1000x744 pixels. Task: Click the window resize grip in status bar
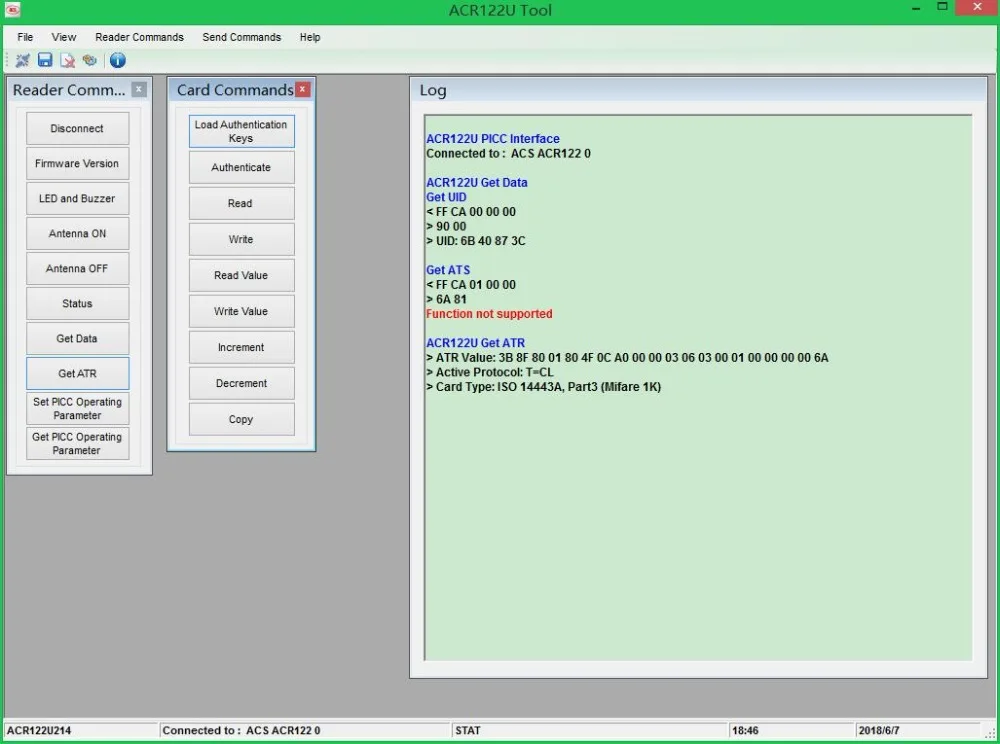[990, 734]
